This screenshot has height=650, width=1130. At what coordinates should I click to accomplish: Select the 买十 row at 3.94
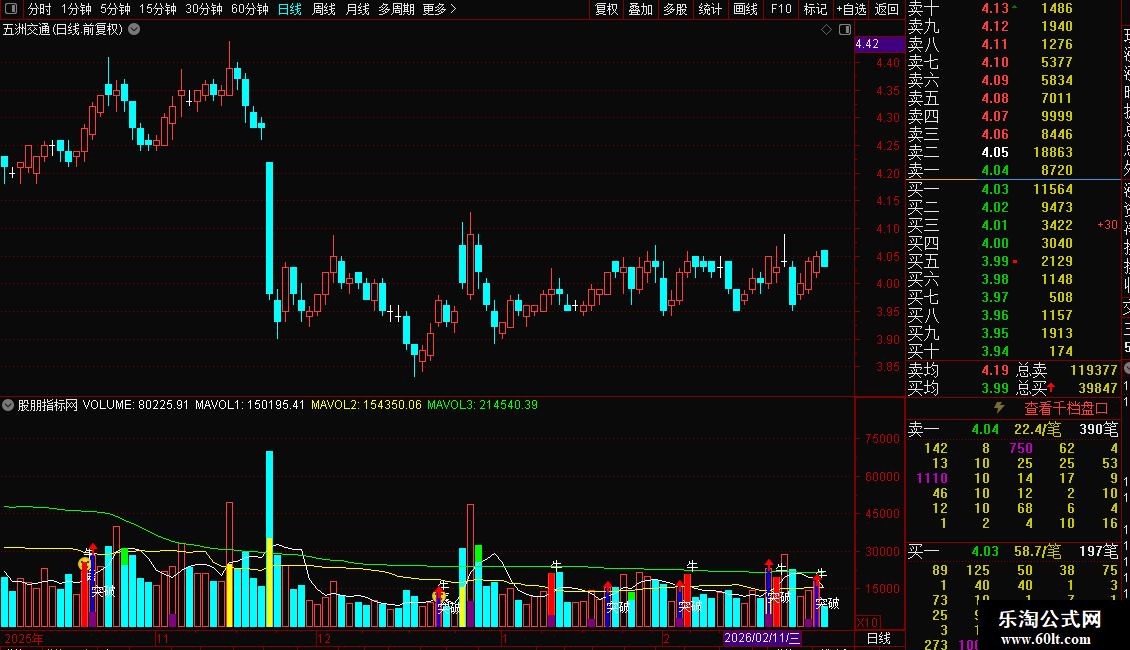pos(1013,352)
